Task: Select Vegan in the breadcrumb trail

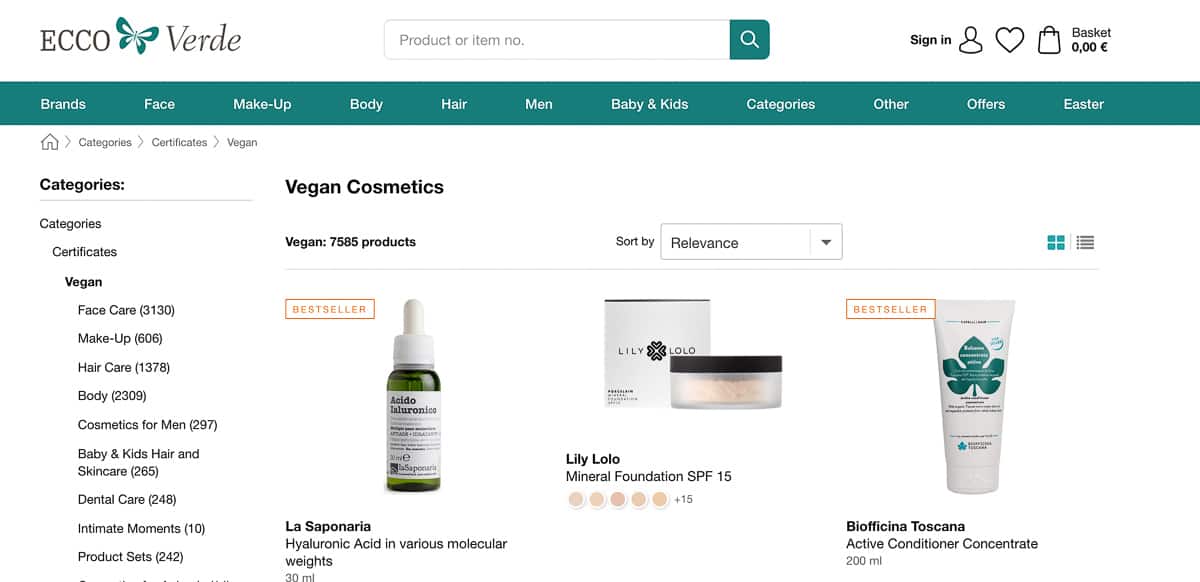Action: pyautogui.click(x=241, y=142)
